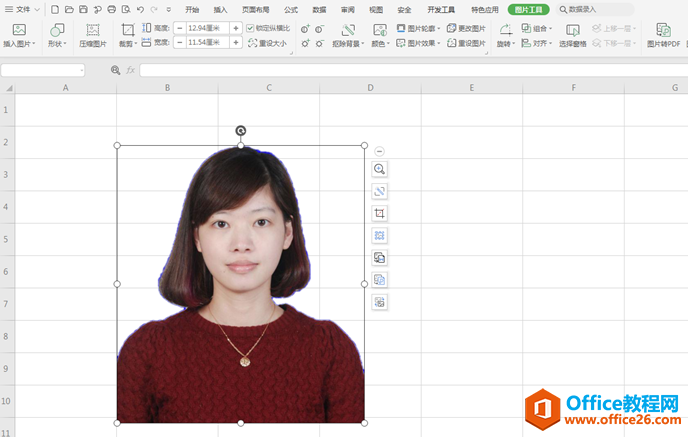Open the Color (颜色) adjustment dropdown
The height and width of the screenshot is (437, 688).
click(x=380, y=44)
